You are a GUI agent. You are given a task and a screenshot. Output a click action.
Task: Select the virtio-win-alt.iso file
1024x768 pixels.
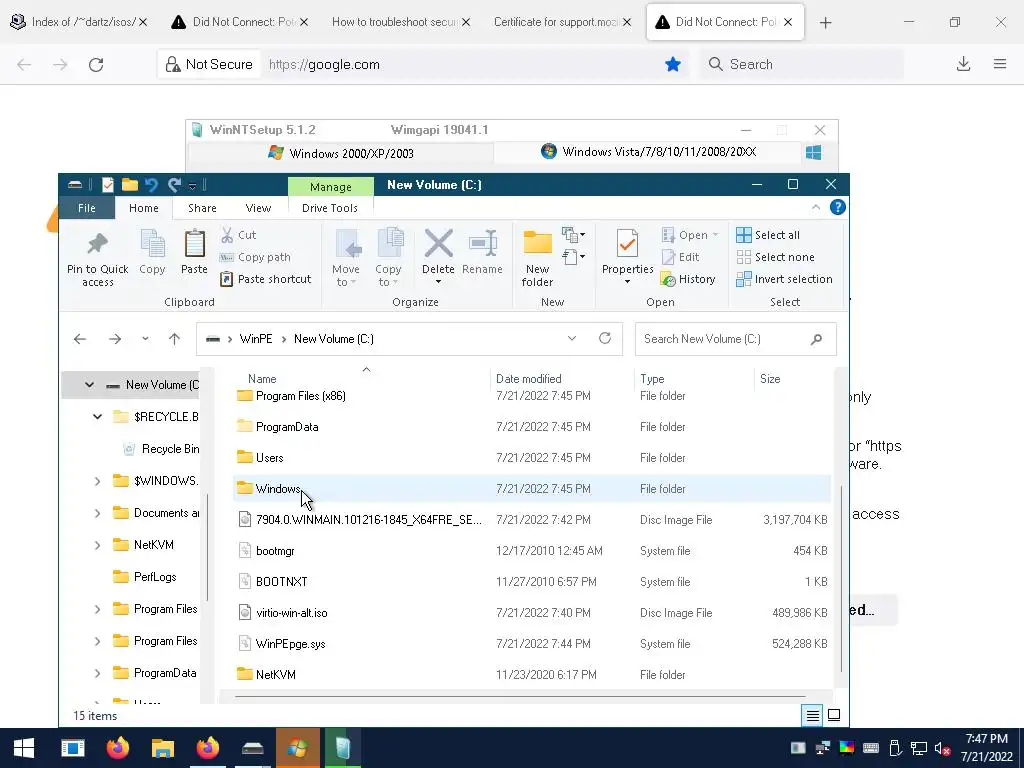(x=532, y=613)
